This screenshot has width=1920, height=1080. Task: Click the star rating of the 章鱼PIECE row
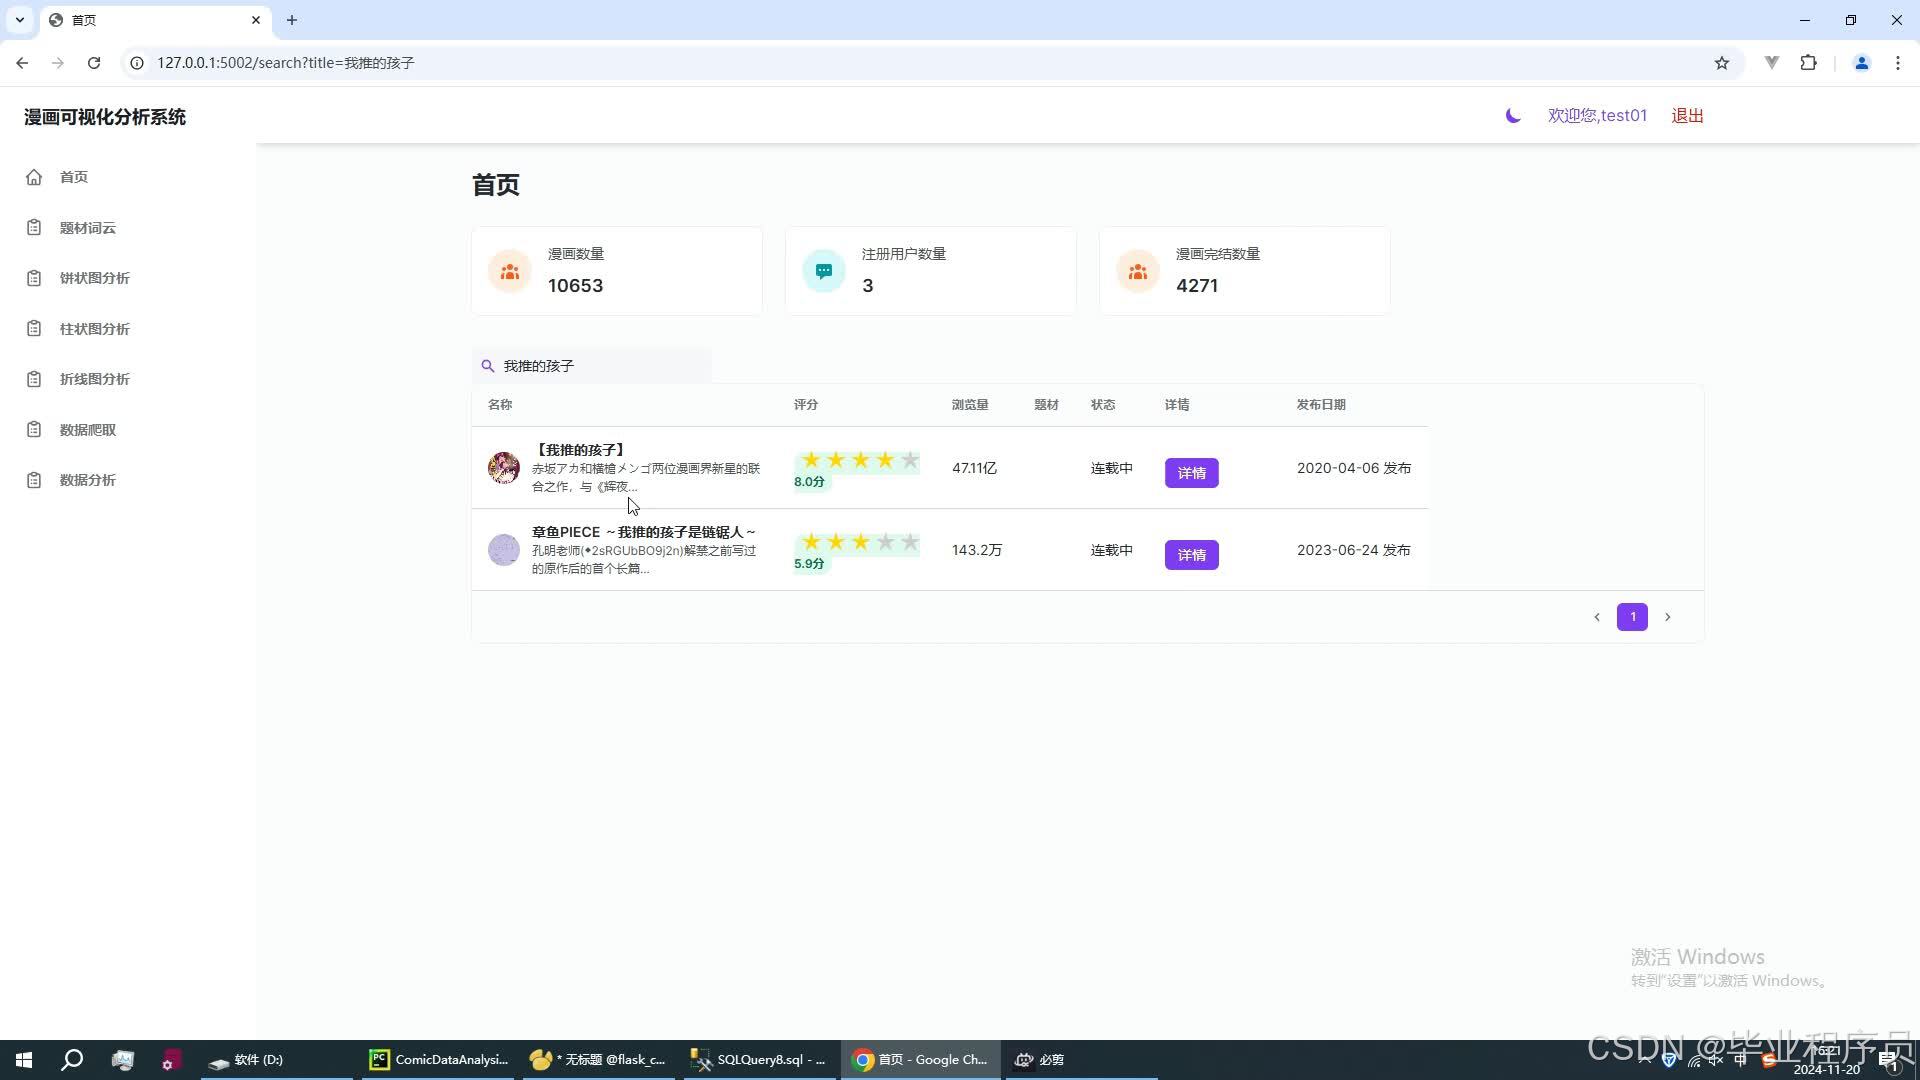point(859,543)
